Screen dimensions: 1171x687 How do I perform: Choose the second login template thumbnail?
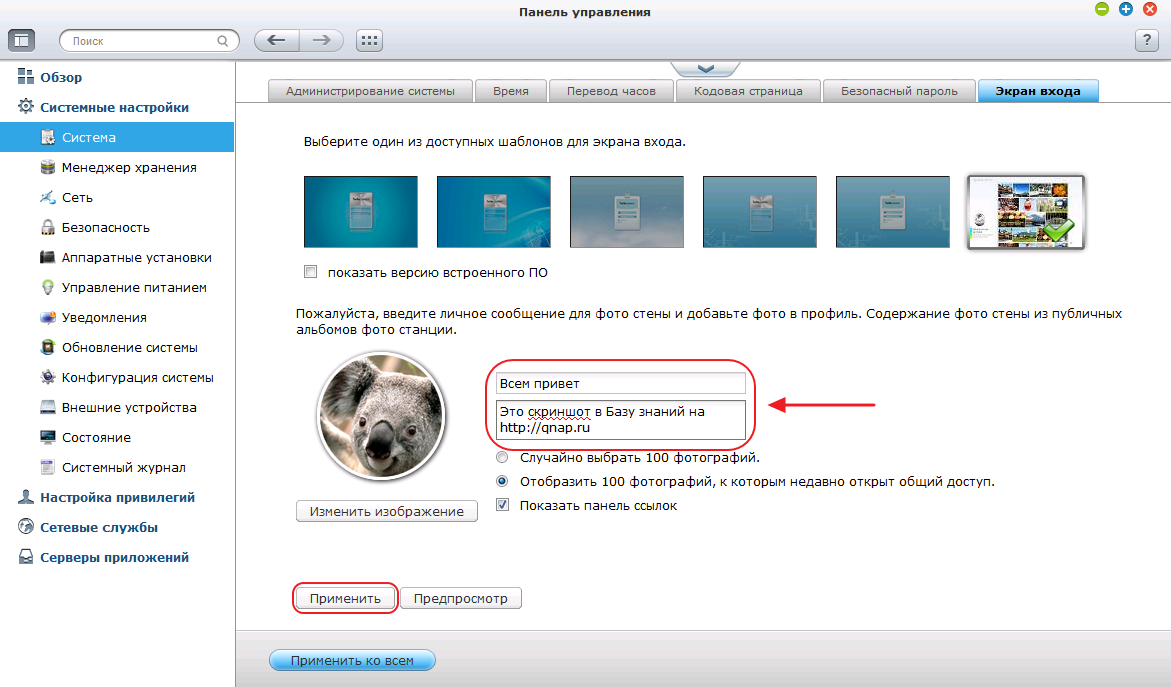tap(494, 211)
